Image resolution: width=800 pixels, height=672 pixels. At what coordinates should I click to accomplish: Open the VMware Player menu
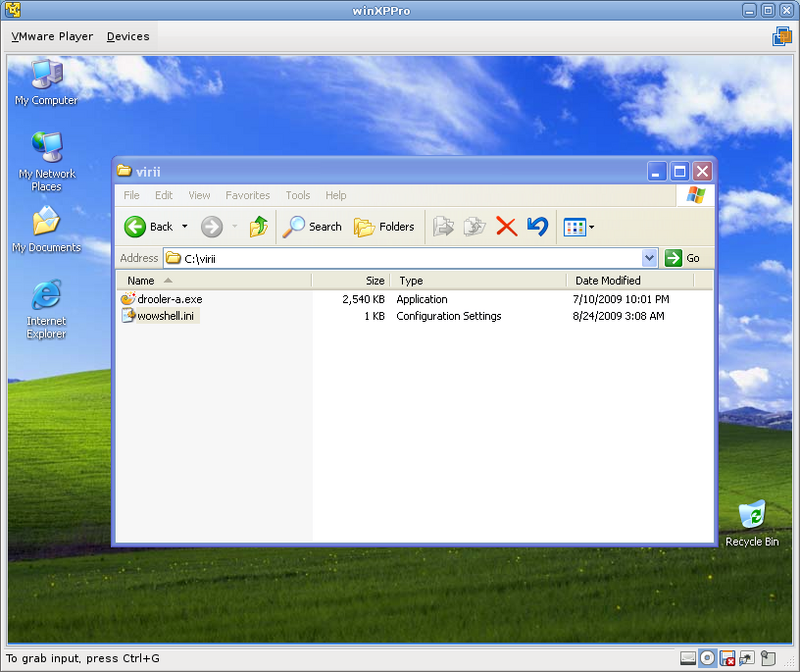coord(52,36)
